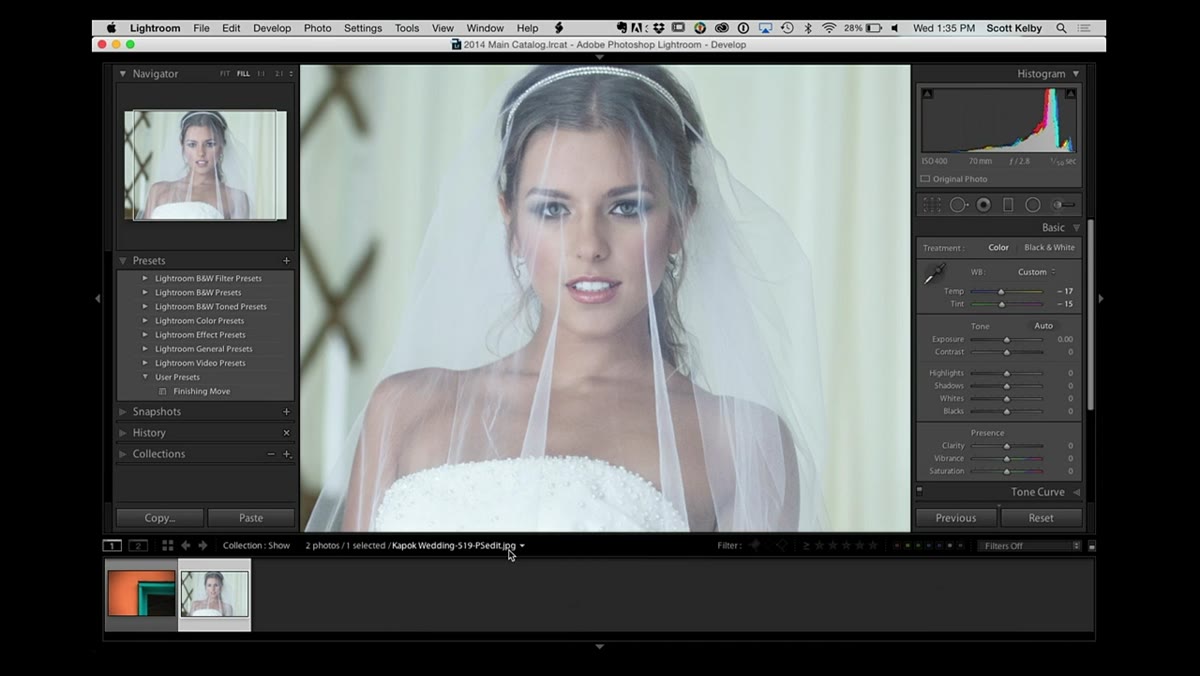Select the Red Eye Correction tool
Image resolution: width=1200 pixels, height=676 pixels.
[x=984, y=205]
